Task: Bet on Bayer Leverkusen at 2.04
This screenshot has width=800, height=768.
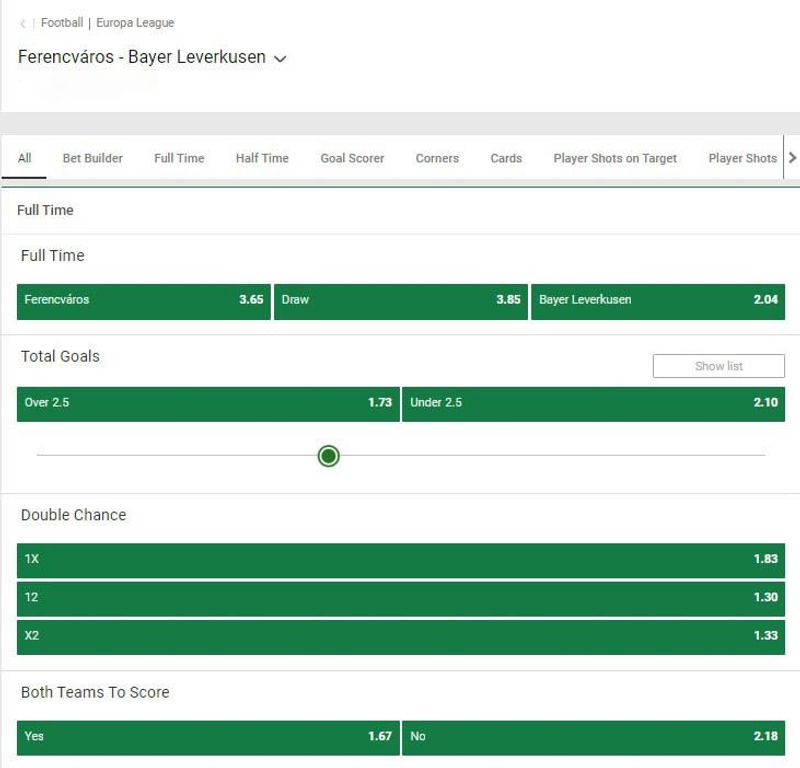Action: click(658, 302)
